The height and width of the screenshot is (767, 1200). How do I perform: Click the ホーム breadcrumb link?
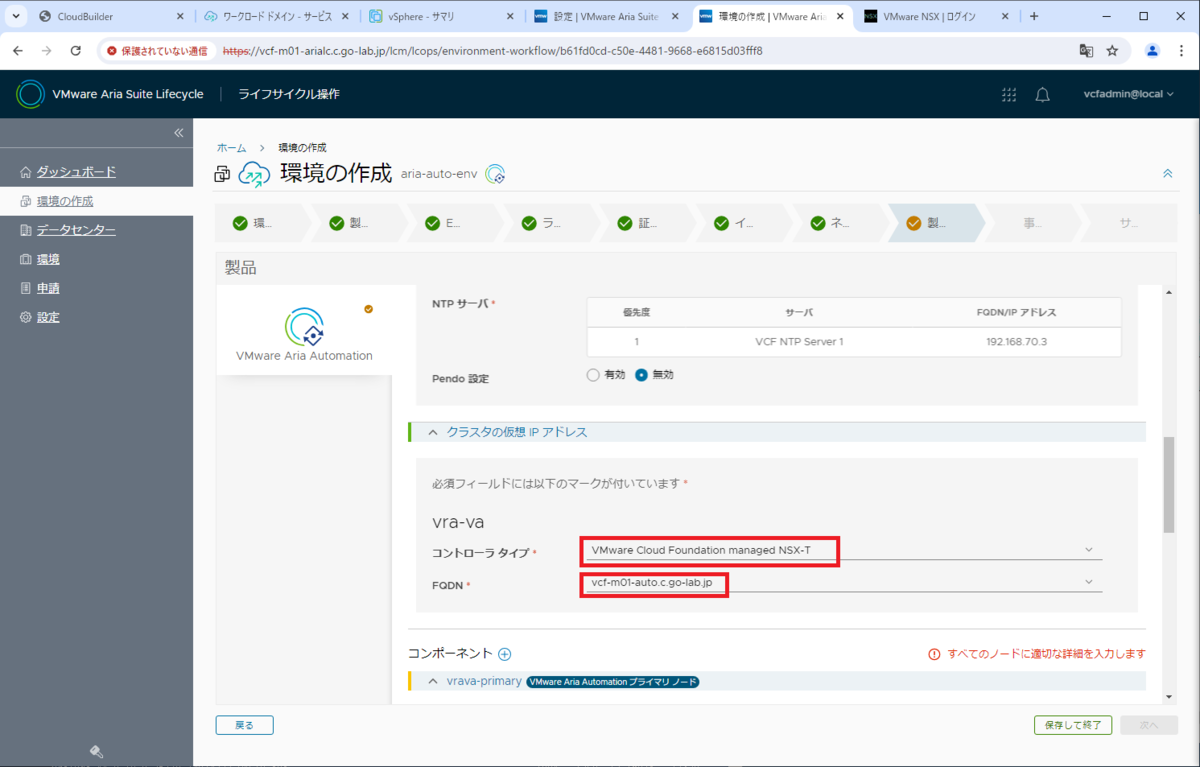pyautogui.click(x=231, y=148)
